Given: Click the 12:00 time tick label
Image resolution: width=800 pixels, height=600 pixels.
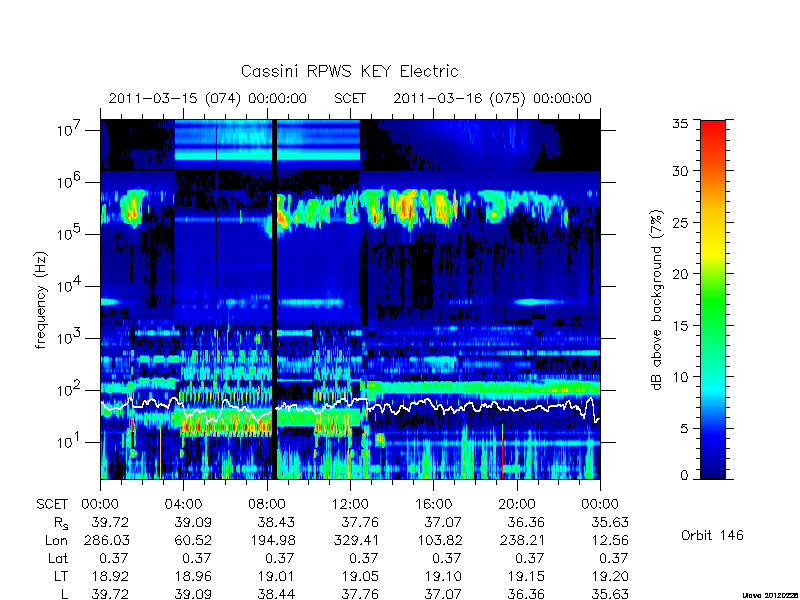Looking at the screenshot, I should click(350, 504).
